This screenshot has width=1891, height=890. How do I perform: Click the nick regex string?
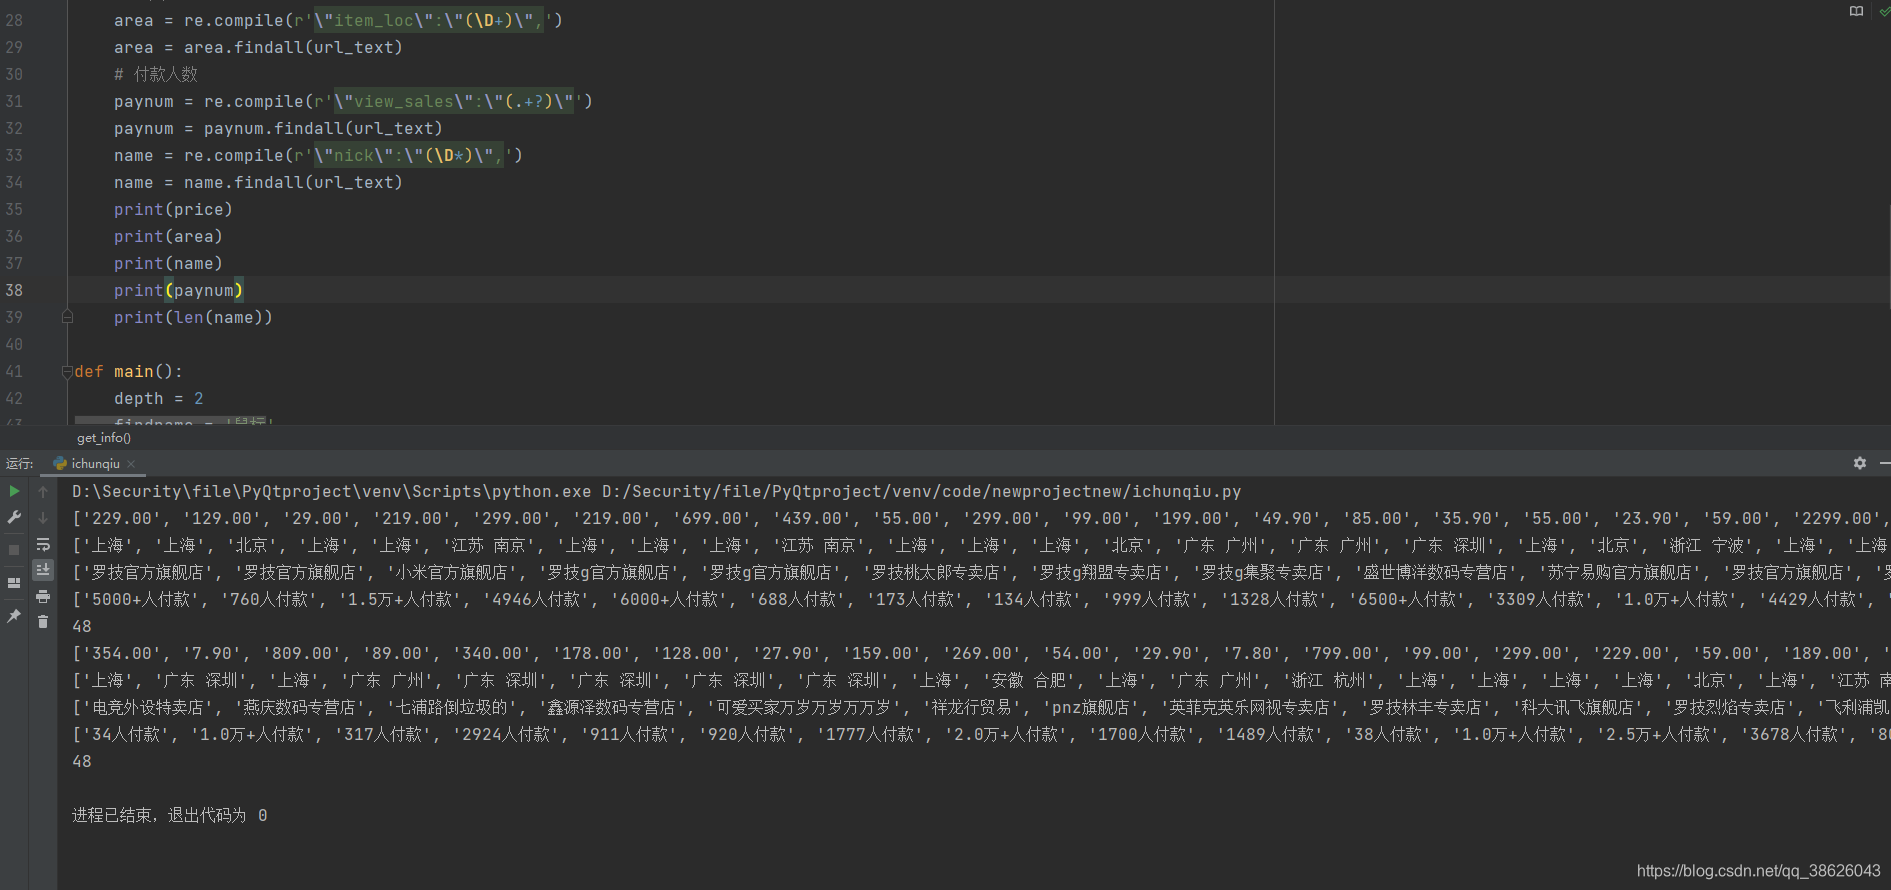pos(409,155)
